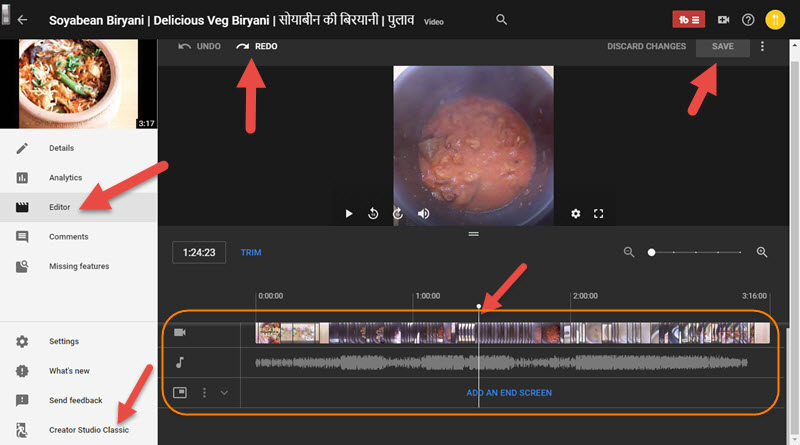Click the 1:00:00 timeline ruler label
Image resolution: width=800 pixels, height=445 pixels.
click(428, 296)
